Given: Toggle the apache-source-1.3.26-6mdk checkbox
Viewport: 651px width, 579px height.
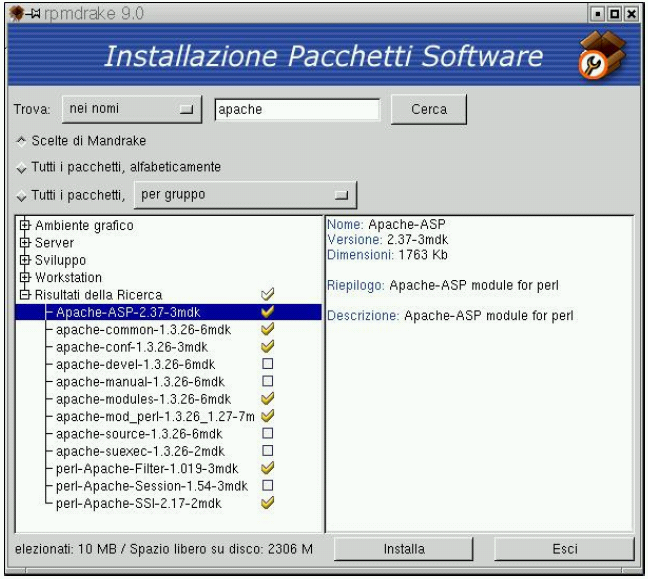Looking at the screenshot, I should 267,433.
